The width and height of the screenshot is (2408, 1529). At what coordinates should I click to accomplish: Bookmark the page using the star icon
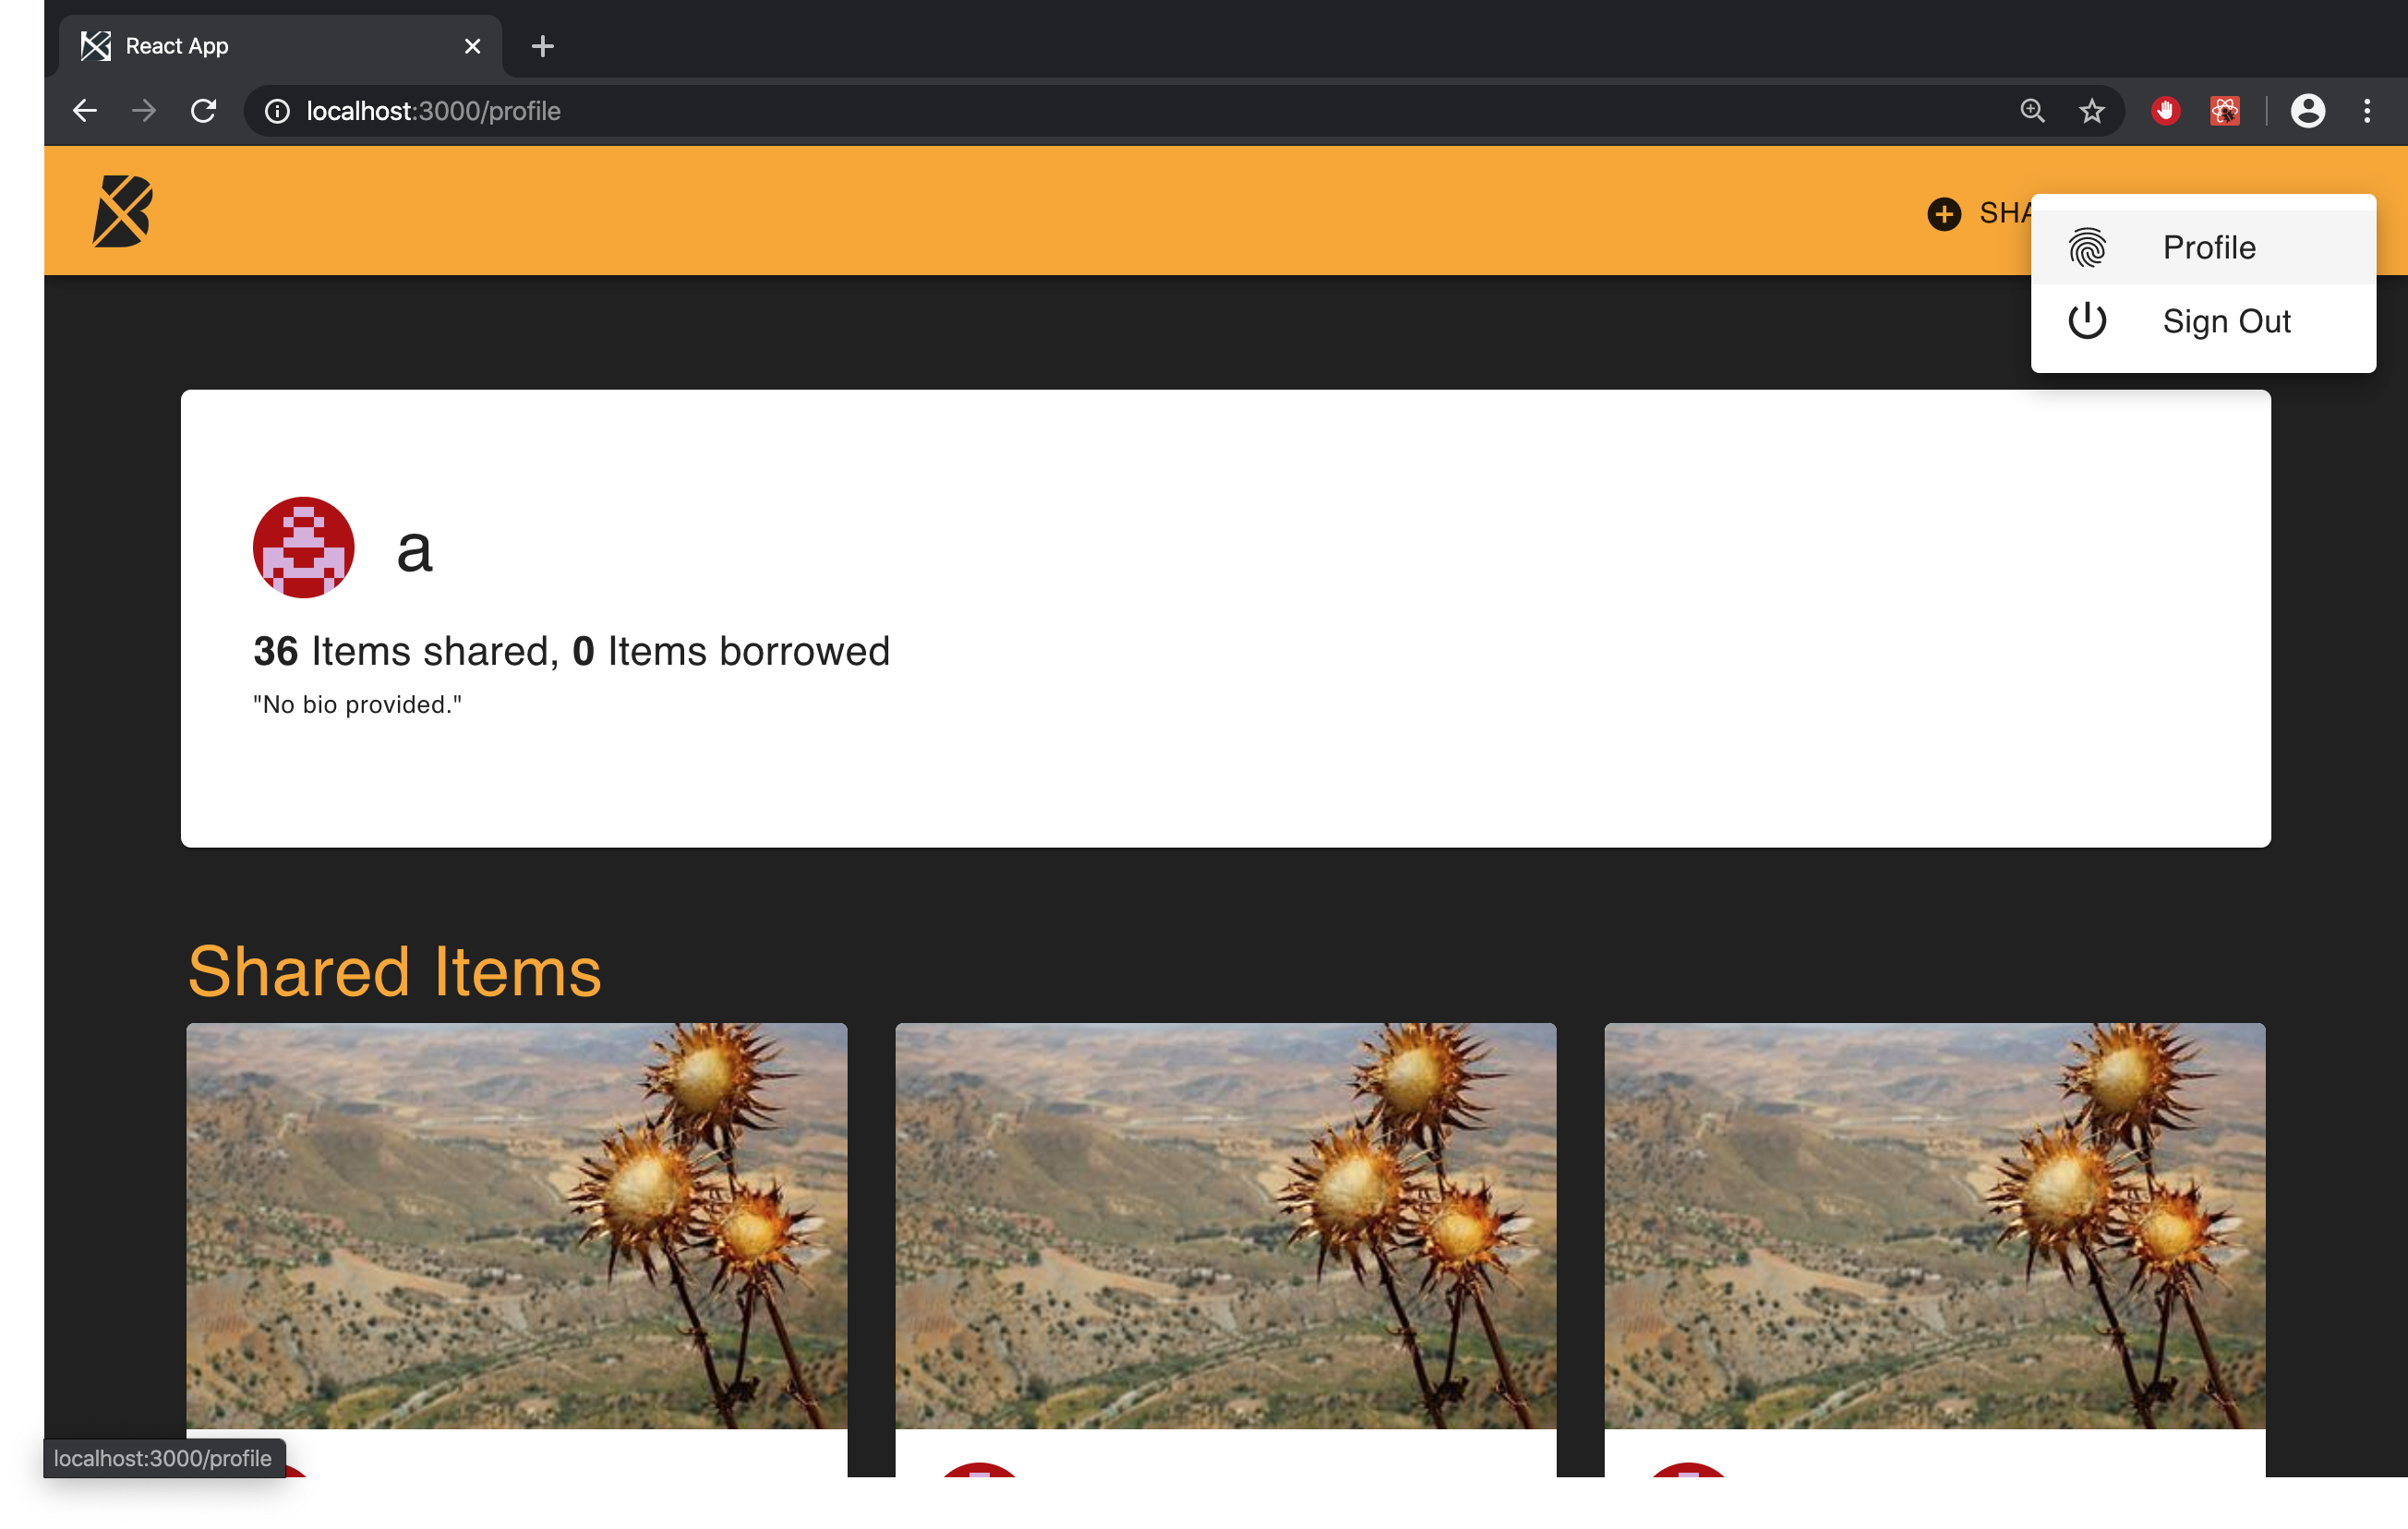tap(2091, 111)
